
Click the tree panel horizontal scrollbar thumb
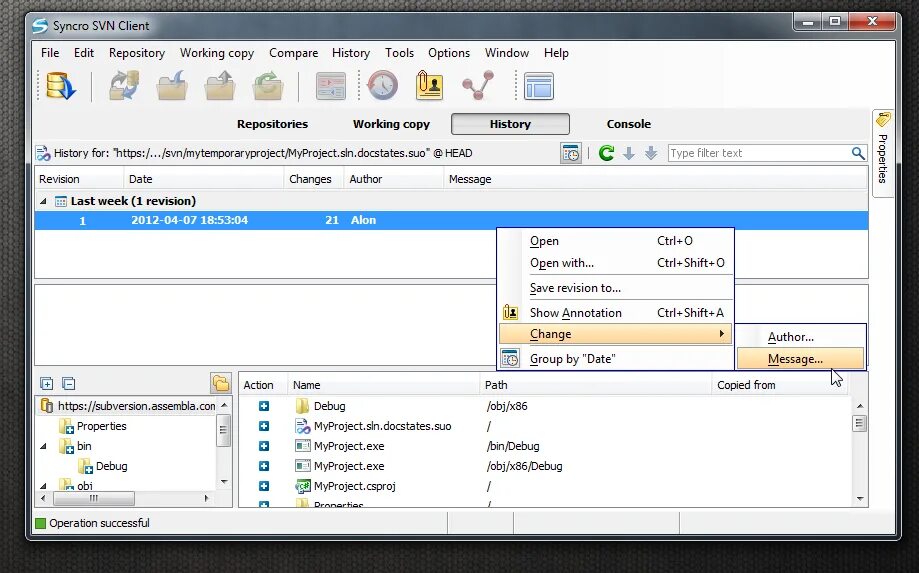pyautogui.click(x=94, y=499)
